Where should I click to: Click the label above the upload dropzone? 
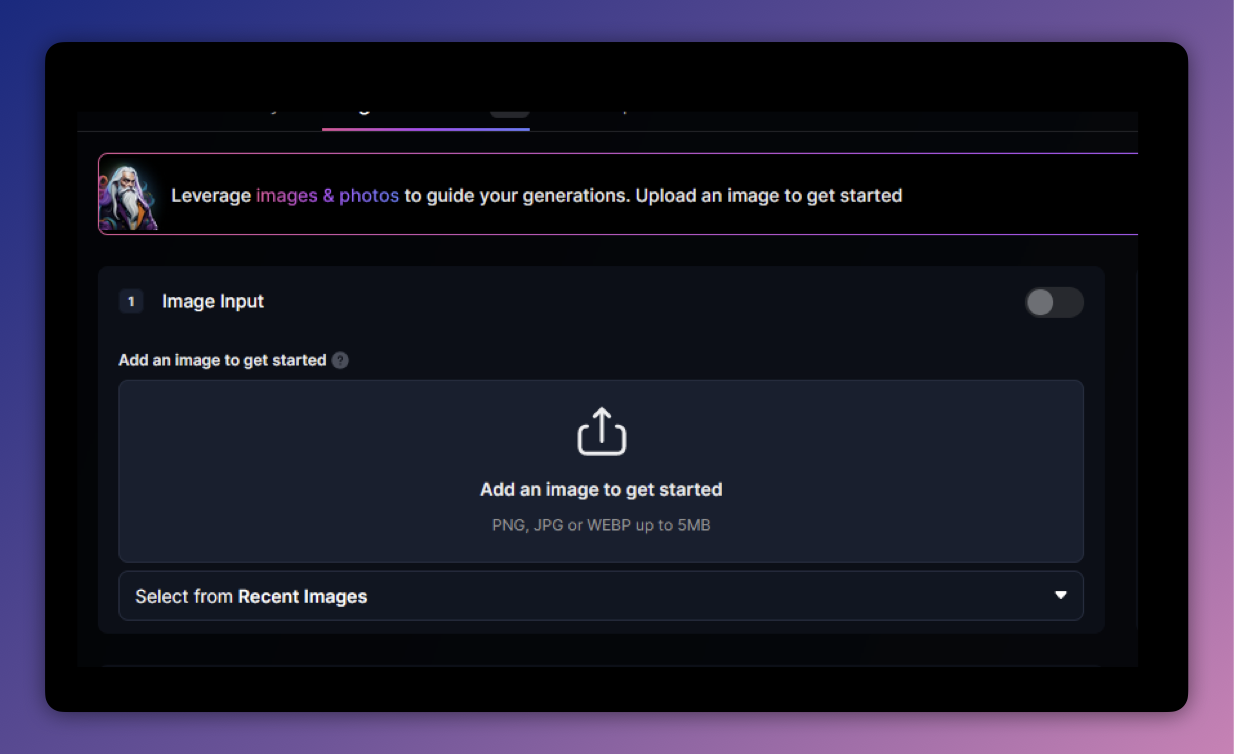[222, 360]
